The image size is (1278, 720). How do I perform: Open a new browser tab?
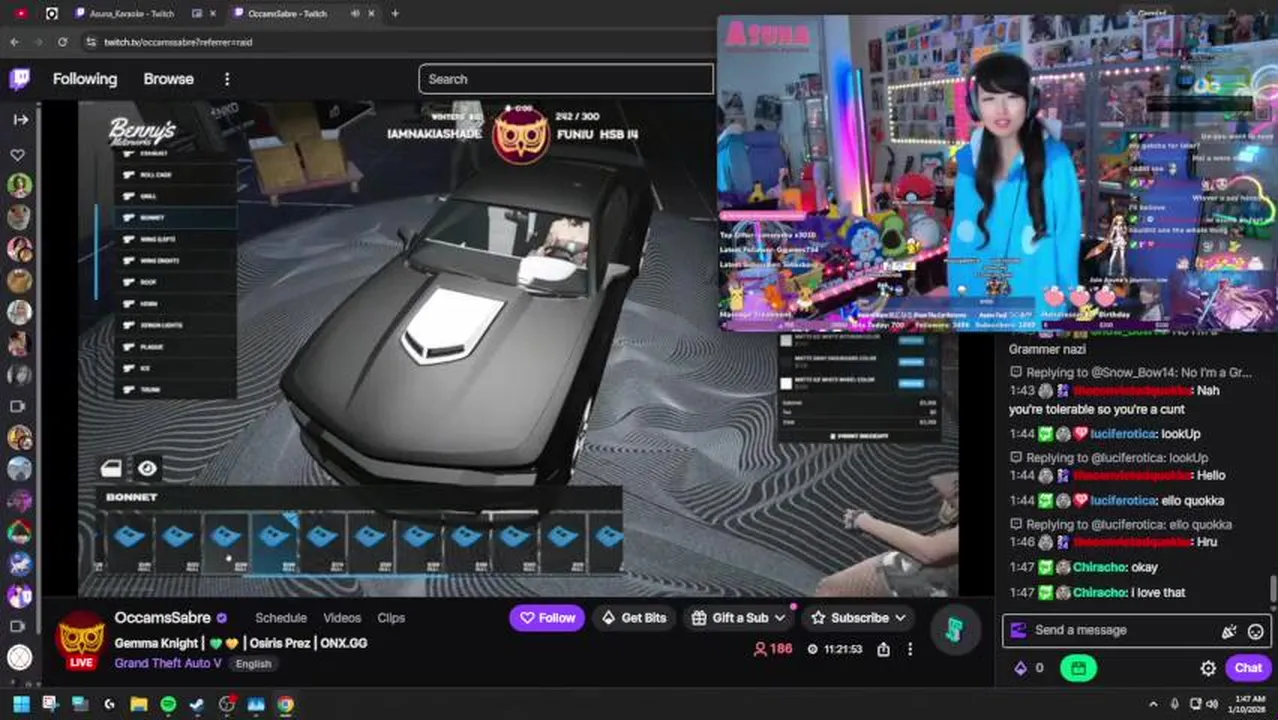click(x=395, y=13)
